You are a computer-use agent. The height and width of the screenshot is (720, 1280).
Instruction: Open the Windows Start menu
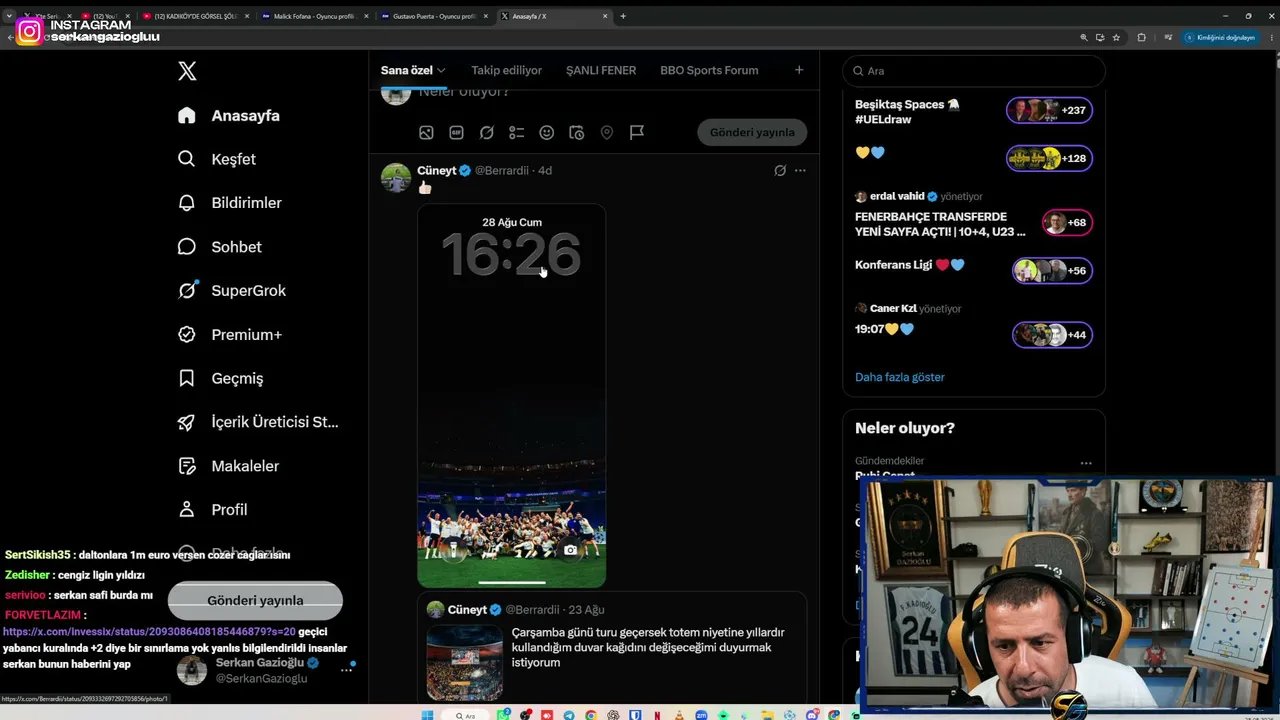pyautogui.click(x=426, y=715)
